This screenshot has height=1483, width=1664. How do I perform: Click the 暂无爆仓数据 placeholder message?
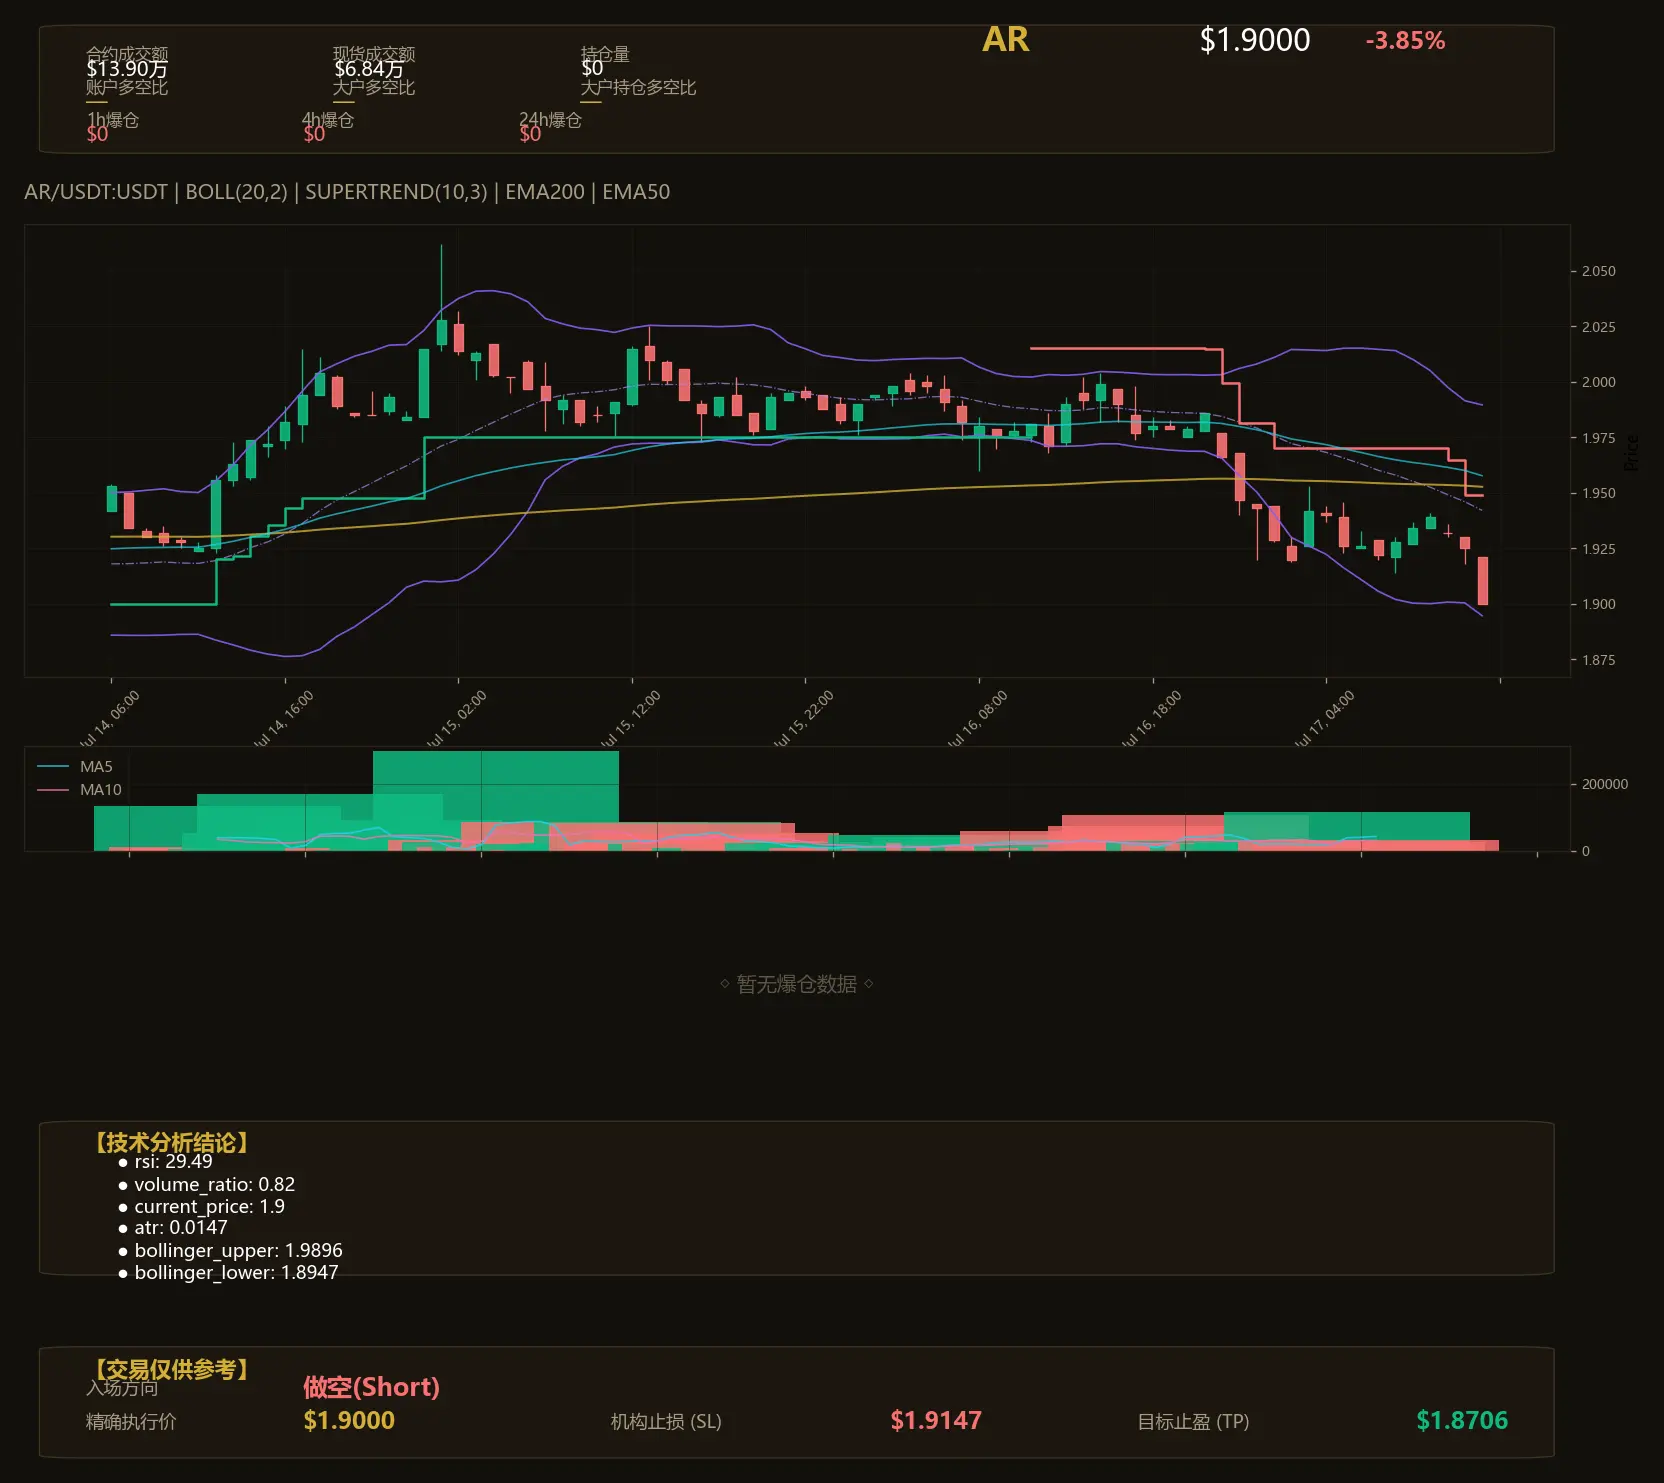click(797, 984)
